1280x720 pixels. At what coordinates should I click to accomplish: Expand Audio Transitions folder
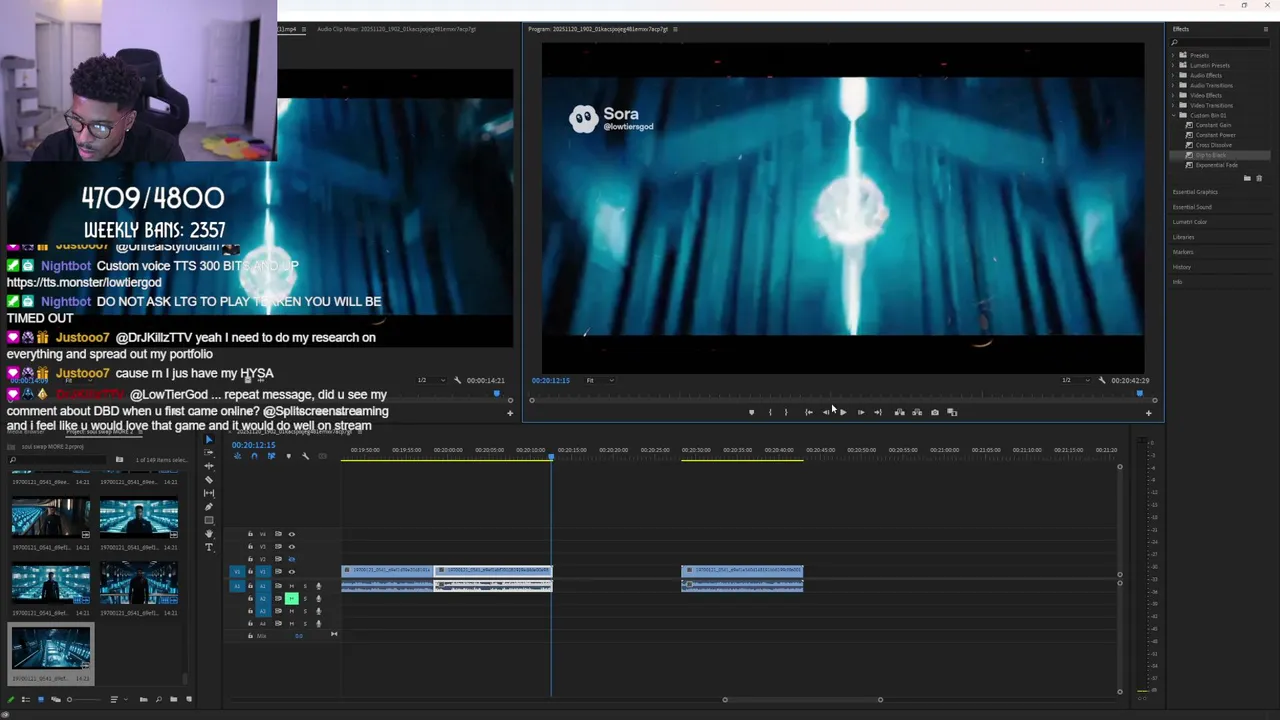(1174, 85)
